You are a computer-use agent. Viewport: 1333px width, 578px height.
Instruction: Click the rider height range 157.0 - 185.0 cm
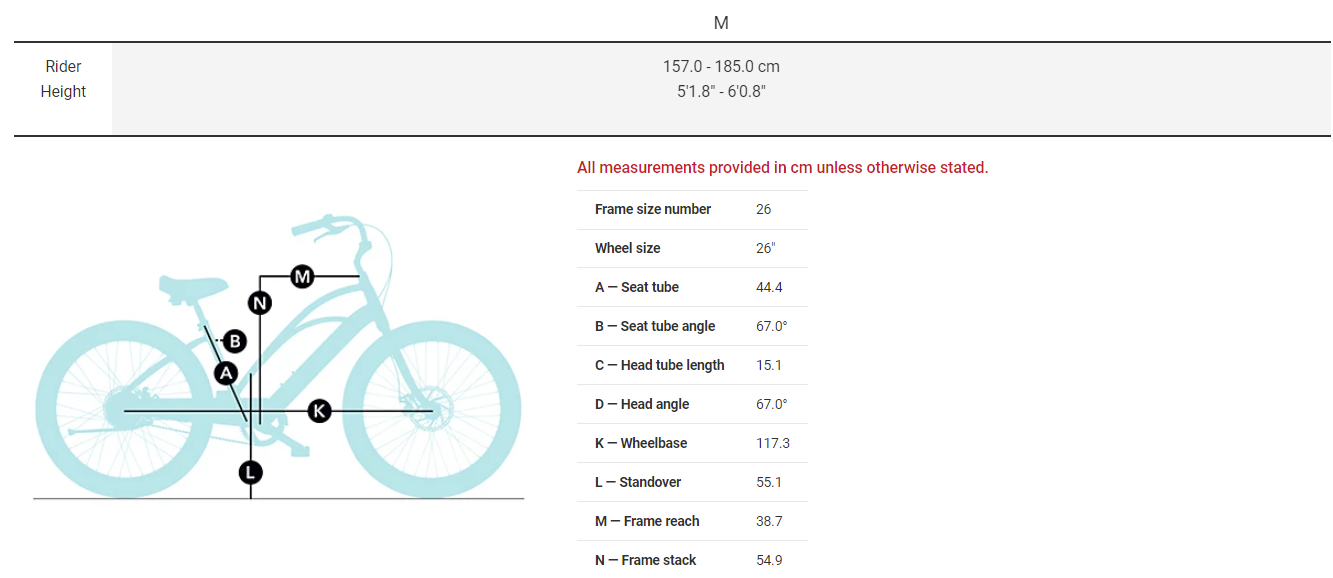click(x=721, y=67)
